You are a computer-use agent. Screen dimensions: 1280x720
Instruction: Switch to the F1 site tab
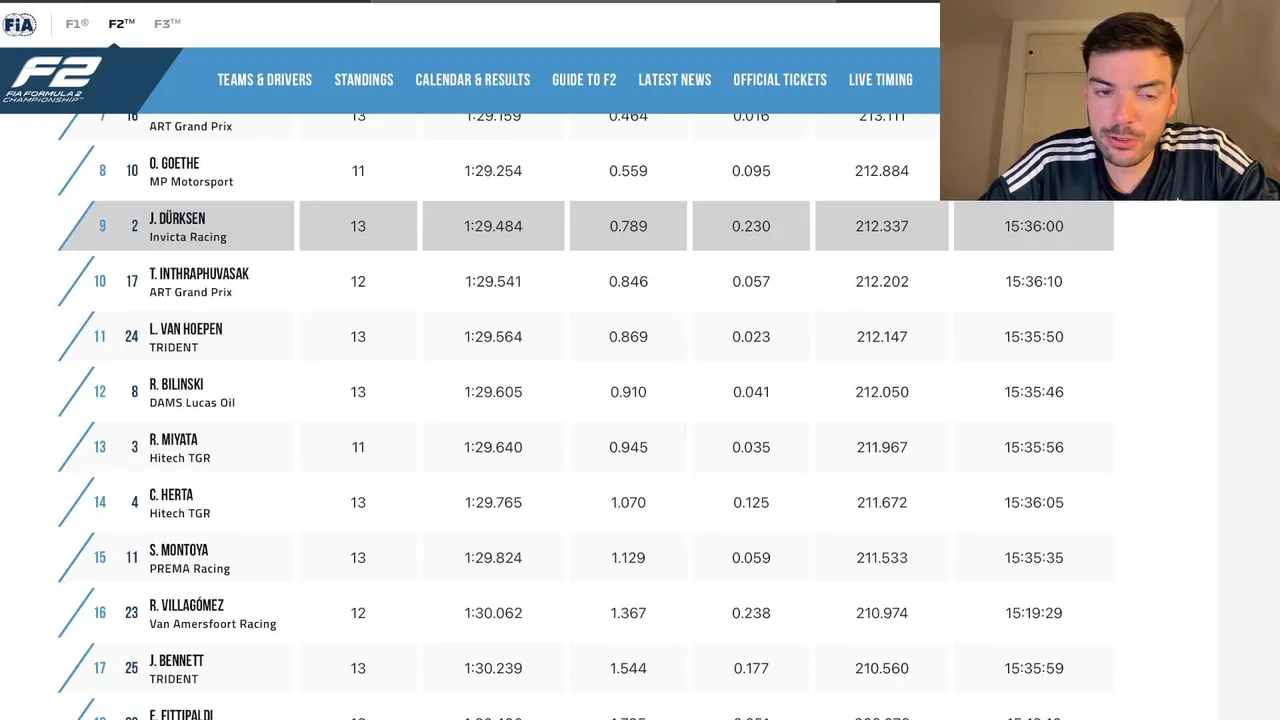tap(77, 24)
